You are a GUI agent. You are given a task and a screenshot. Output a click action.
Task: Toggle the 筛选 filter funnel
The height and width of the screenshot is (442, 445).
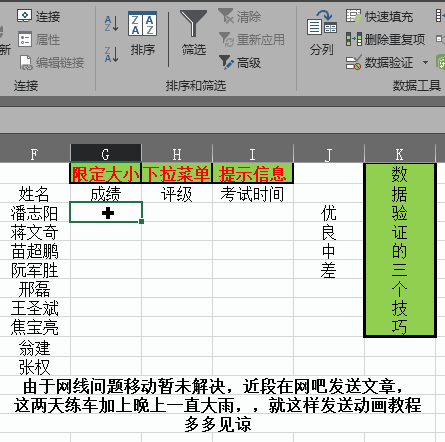click(x=194, y=33)
